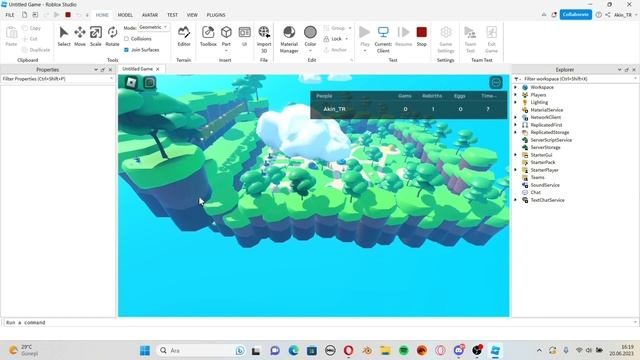Image resolution: width=640 pixels, height=360 pixels.
Task: Click the small red stop icon in the quick access bar
Action: tap(68, 15)
